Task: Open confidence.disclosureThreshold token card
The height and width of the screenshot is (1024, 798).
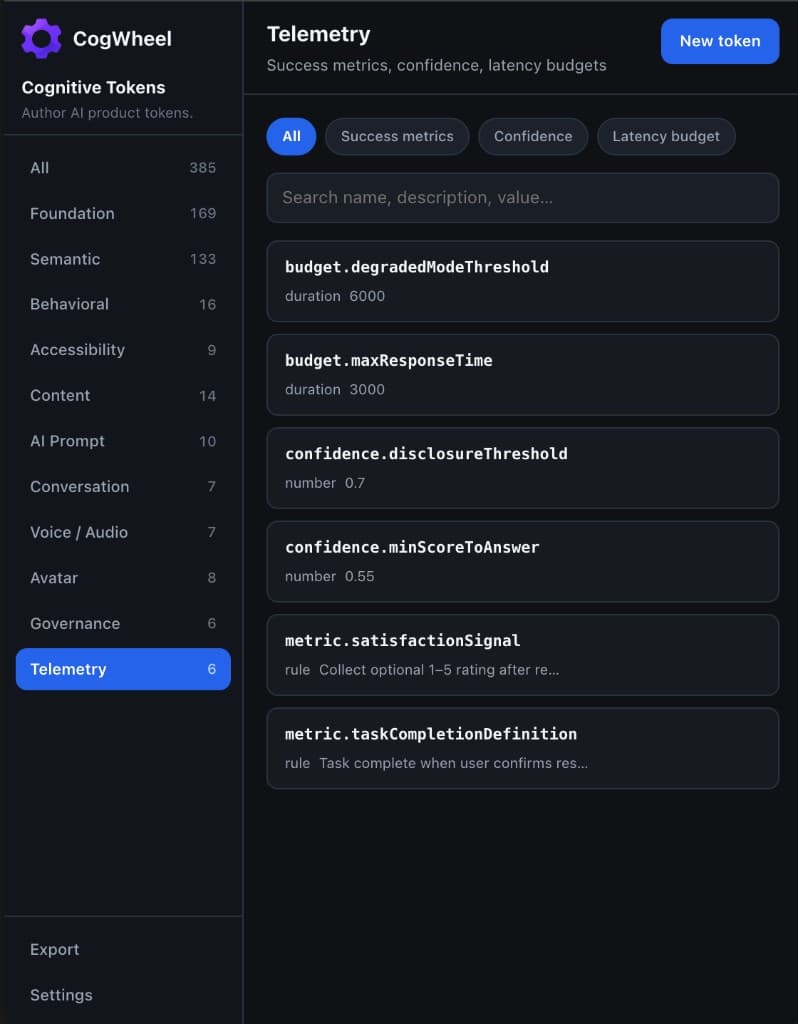Action: click(522, 468)
